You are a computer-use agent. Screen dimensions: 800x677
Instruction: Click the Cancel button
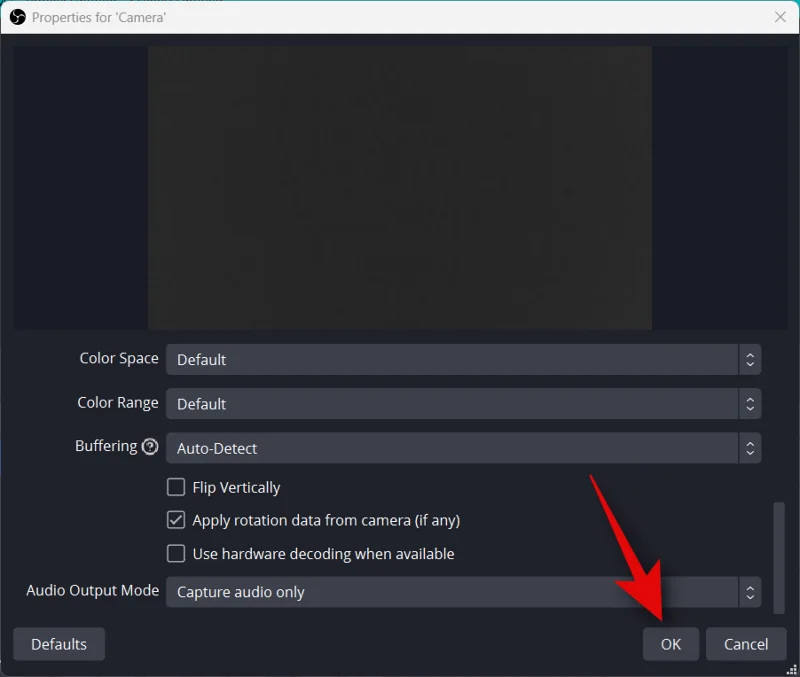746,644
